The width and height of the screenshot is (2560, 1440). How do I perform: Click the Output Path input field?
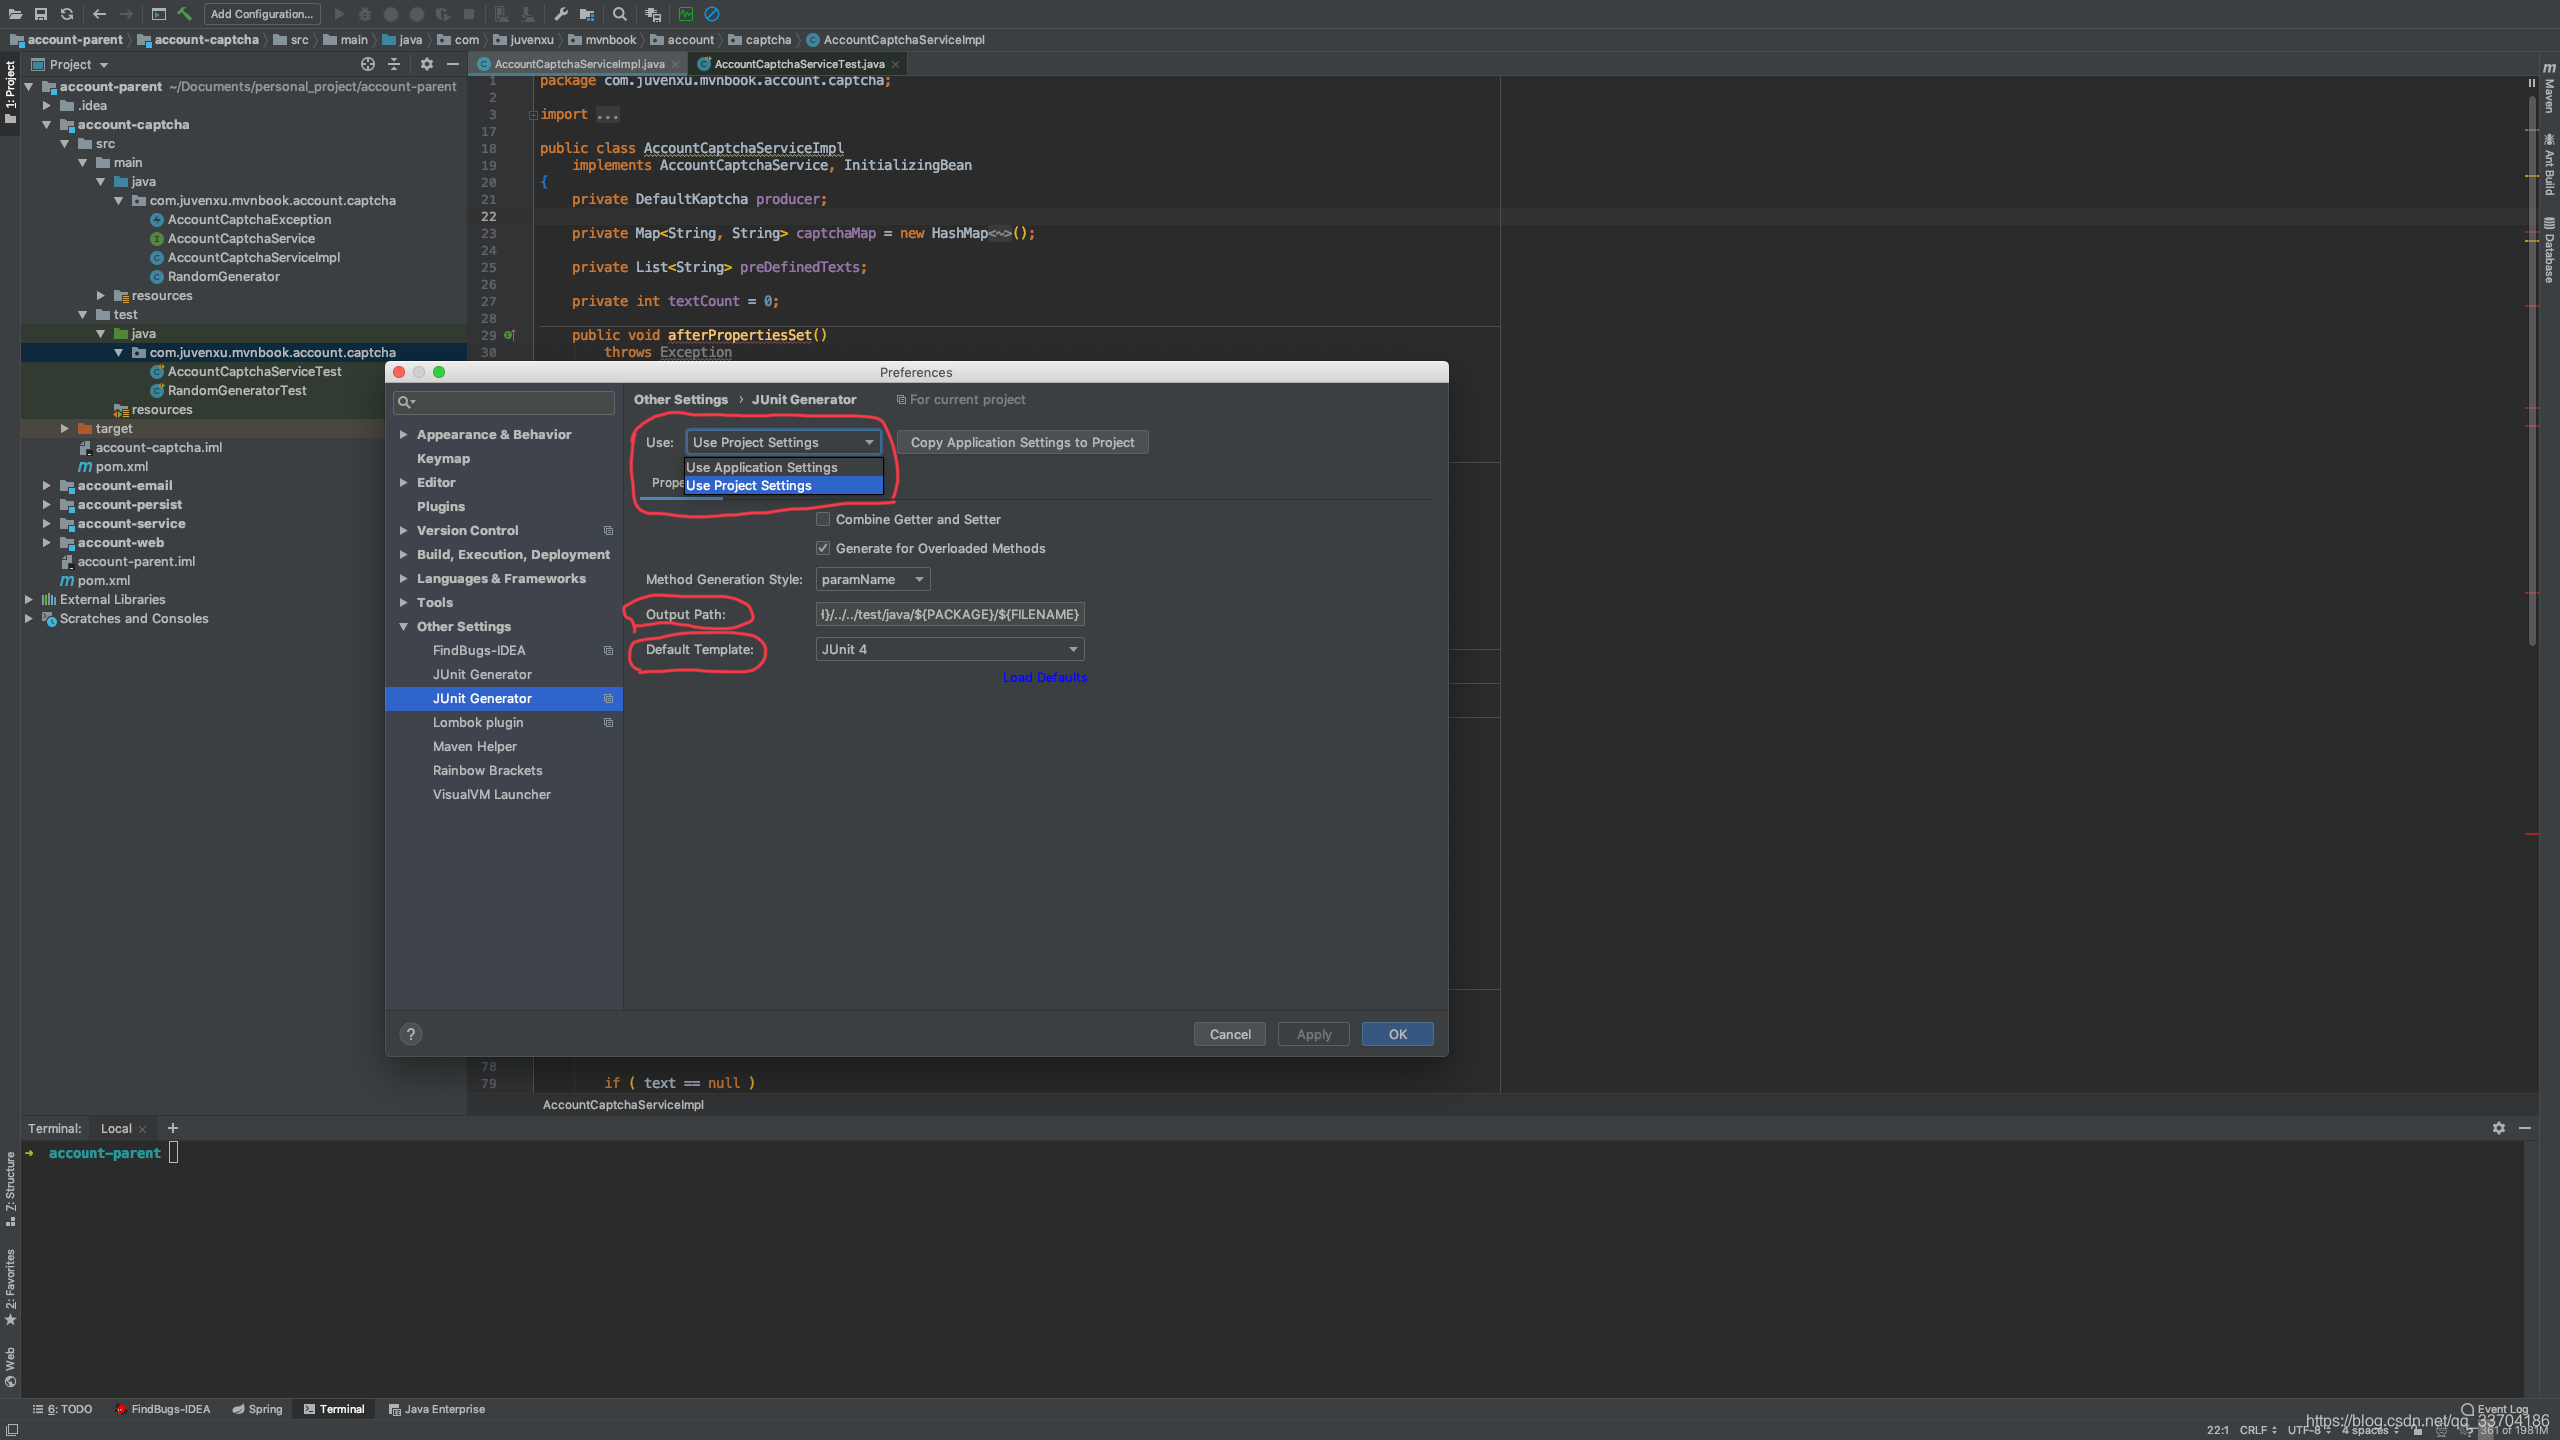click(950, 614)
